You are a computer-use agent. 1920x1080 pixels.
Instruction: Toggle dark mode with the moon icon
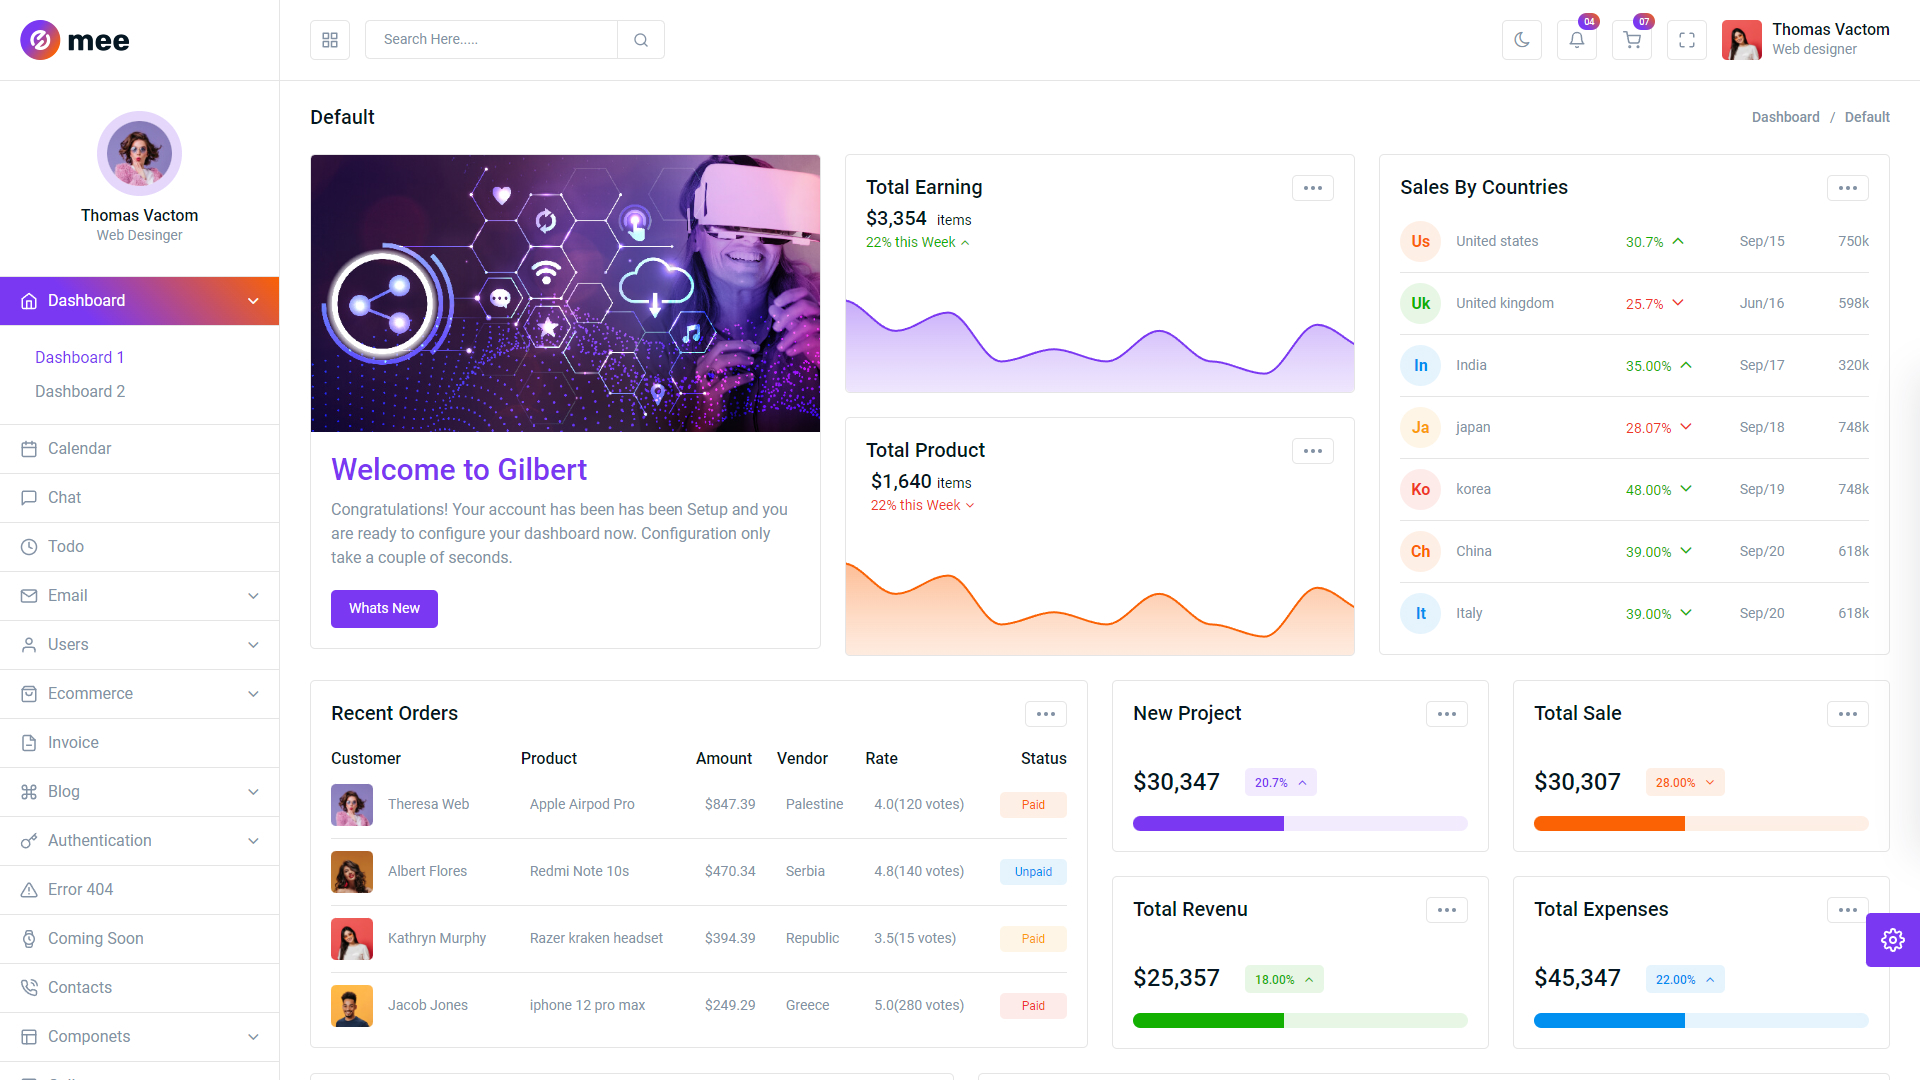click(1521, 40)
